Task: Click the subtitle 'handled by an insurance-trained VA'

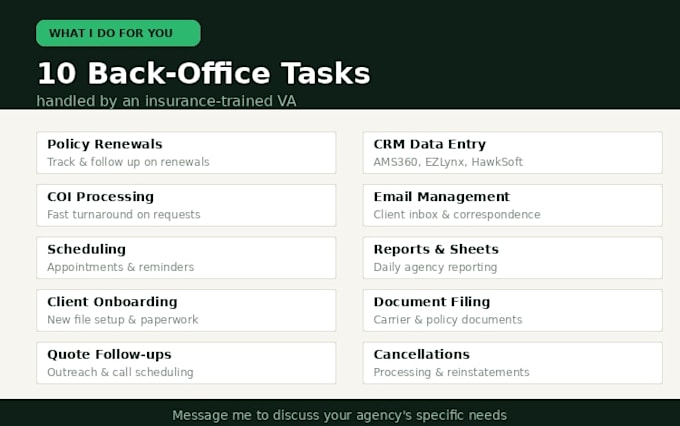Action: point(166,101)
